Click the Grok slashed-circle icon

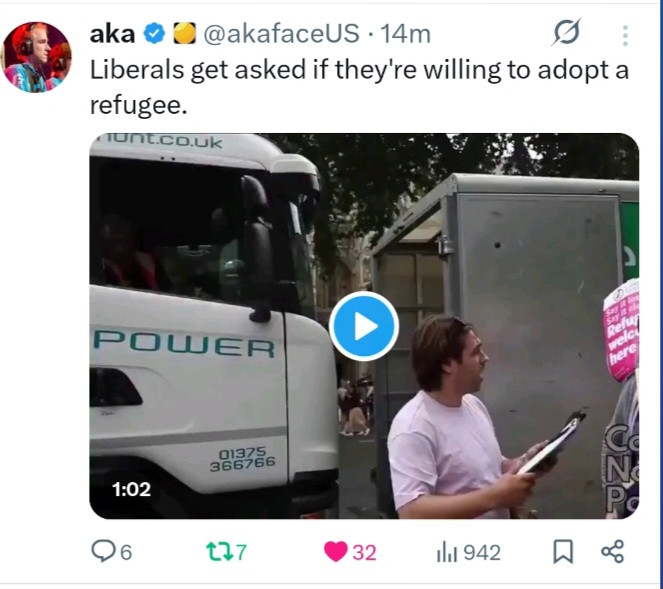[x=567, y=32]
